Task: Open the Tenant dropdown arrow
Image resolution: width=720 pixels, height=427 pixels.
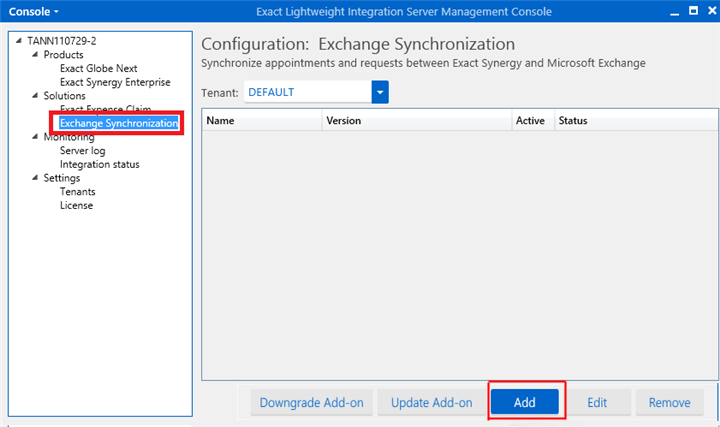Action: [x=380, y=92]
